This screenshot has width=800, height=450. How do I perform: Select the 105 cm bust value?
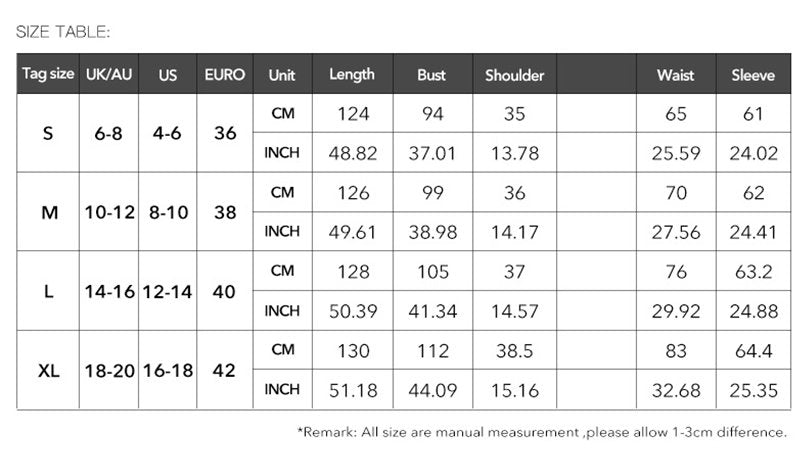coord(432,272)
